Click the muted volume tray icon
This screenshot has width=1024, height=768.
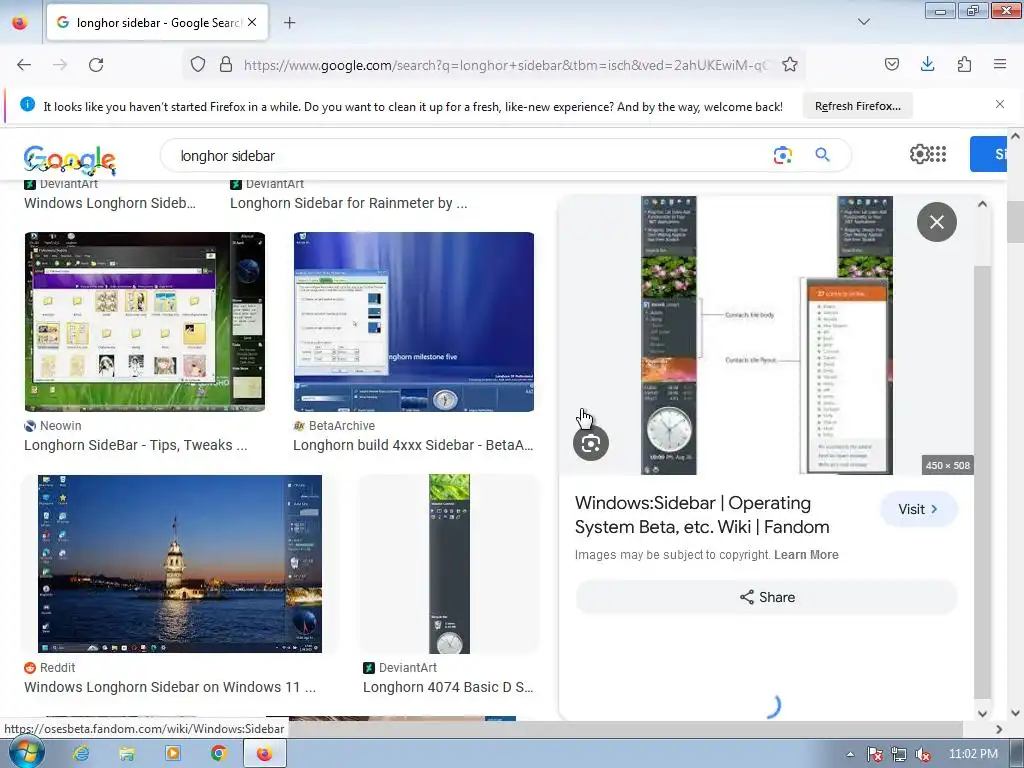point(923,754)
